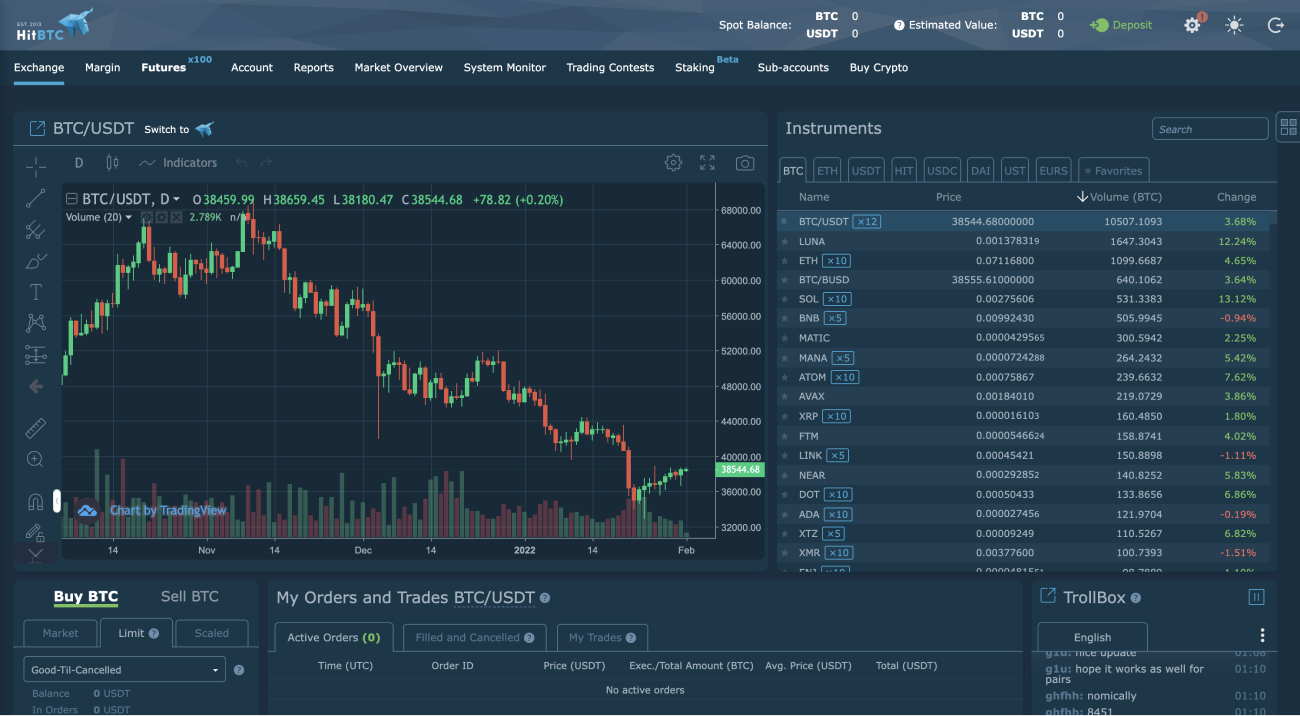Click the instruments Search field
Screen dimensions: 1300x716
(x=1210, y=128)
